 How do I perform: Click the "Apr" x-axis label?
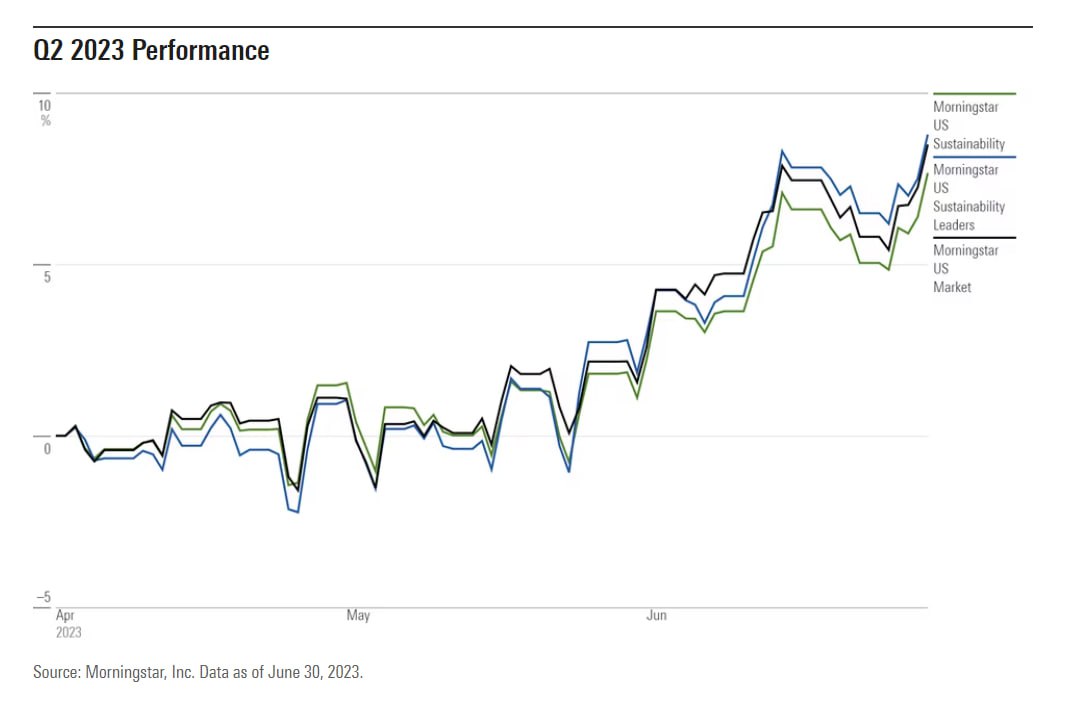(x=65, y=616)
